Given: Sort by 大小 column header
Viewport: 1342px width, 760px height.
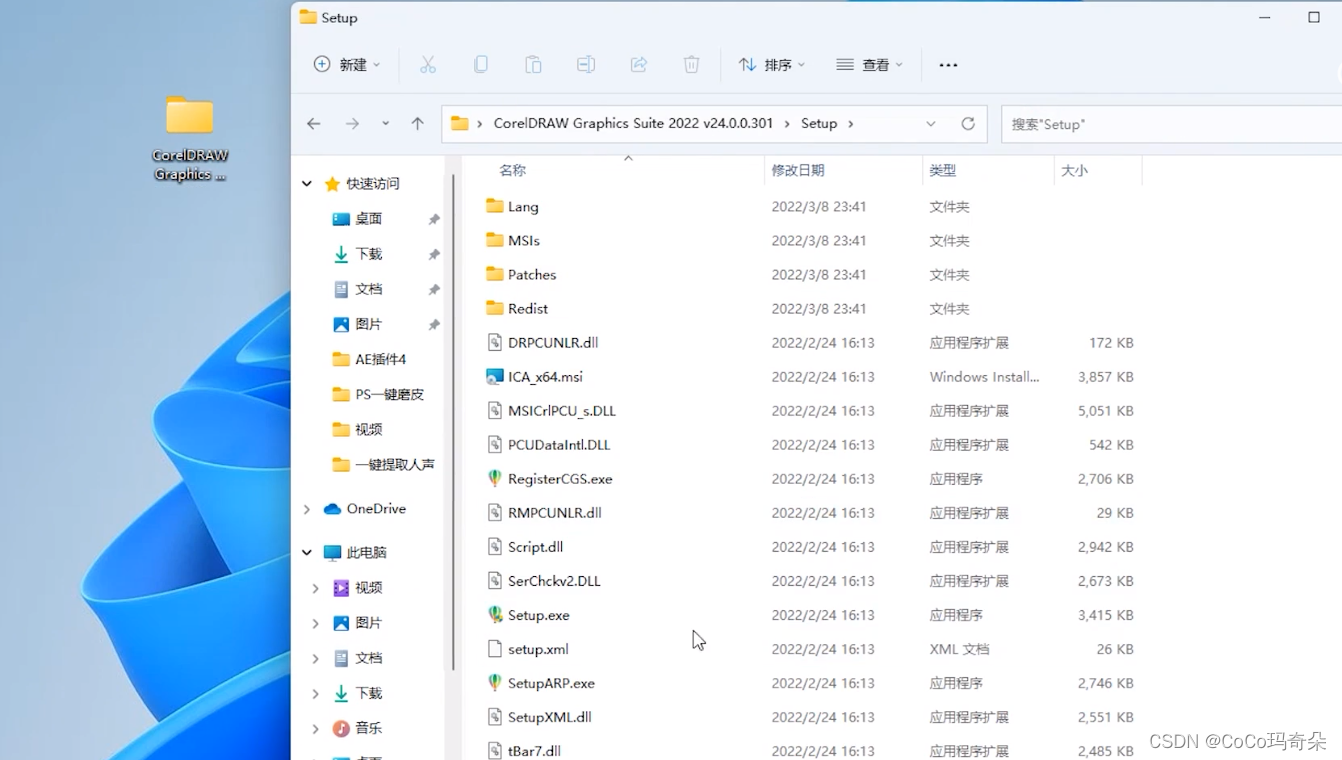Looking at the screenshot, I should pyautogui.click(x=1075, y=171).
